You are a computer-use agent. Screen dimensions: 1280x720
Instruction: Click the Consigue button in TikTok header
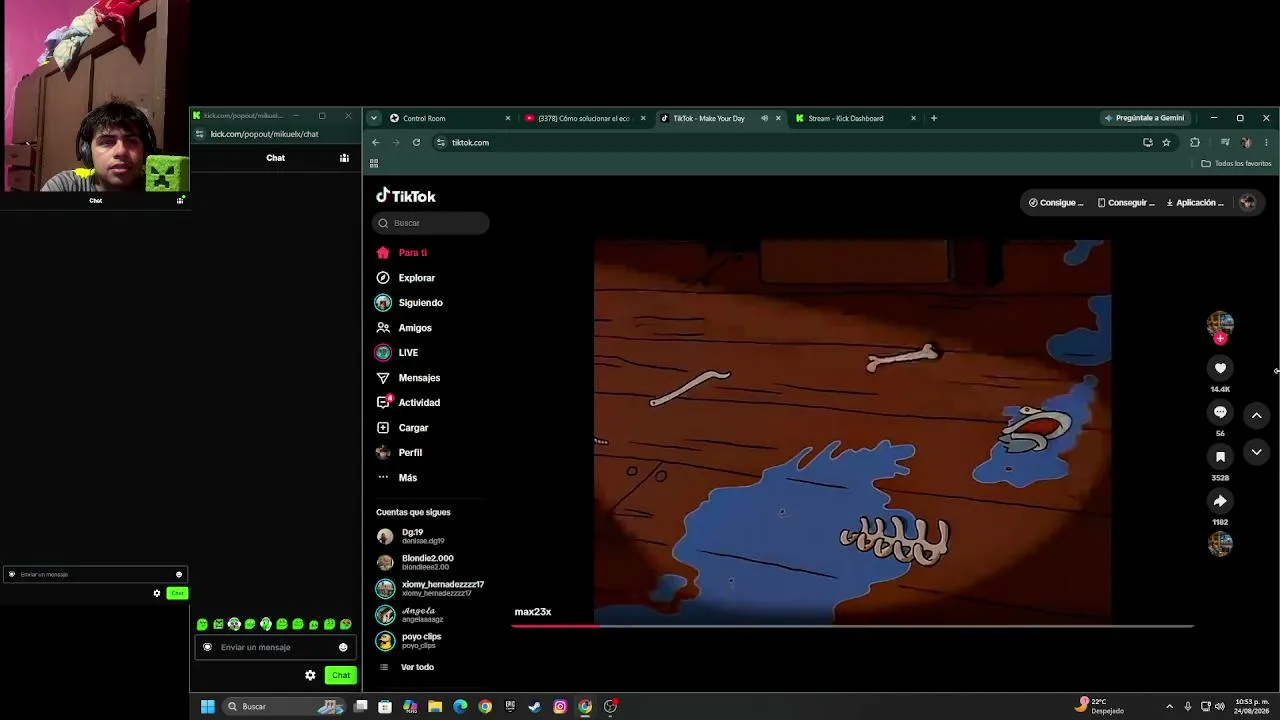[1056, 203]
